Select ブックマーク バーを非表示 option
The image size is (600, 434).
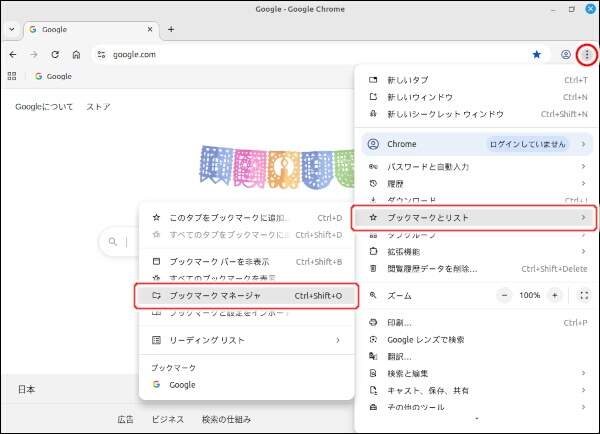(247, 262)
